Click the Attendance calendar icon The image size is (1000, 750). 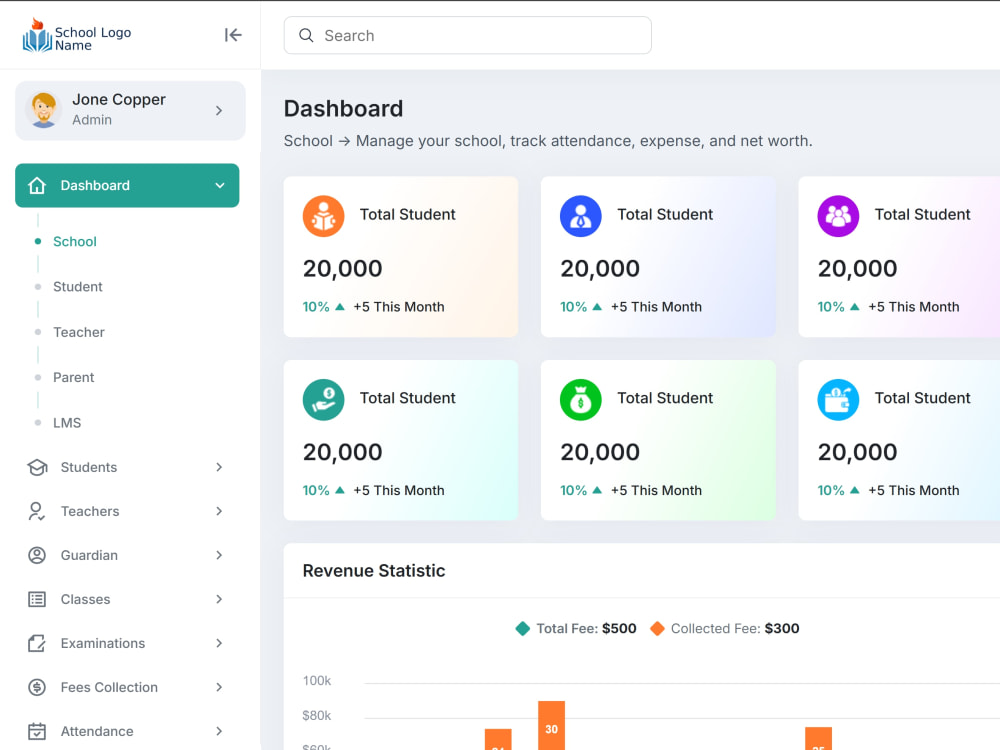(x=37, y=732)
